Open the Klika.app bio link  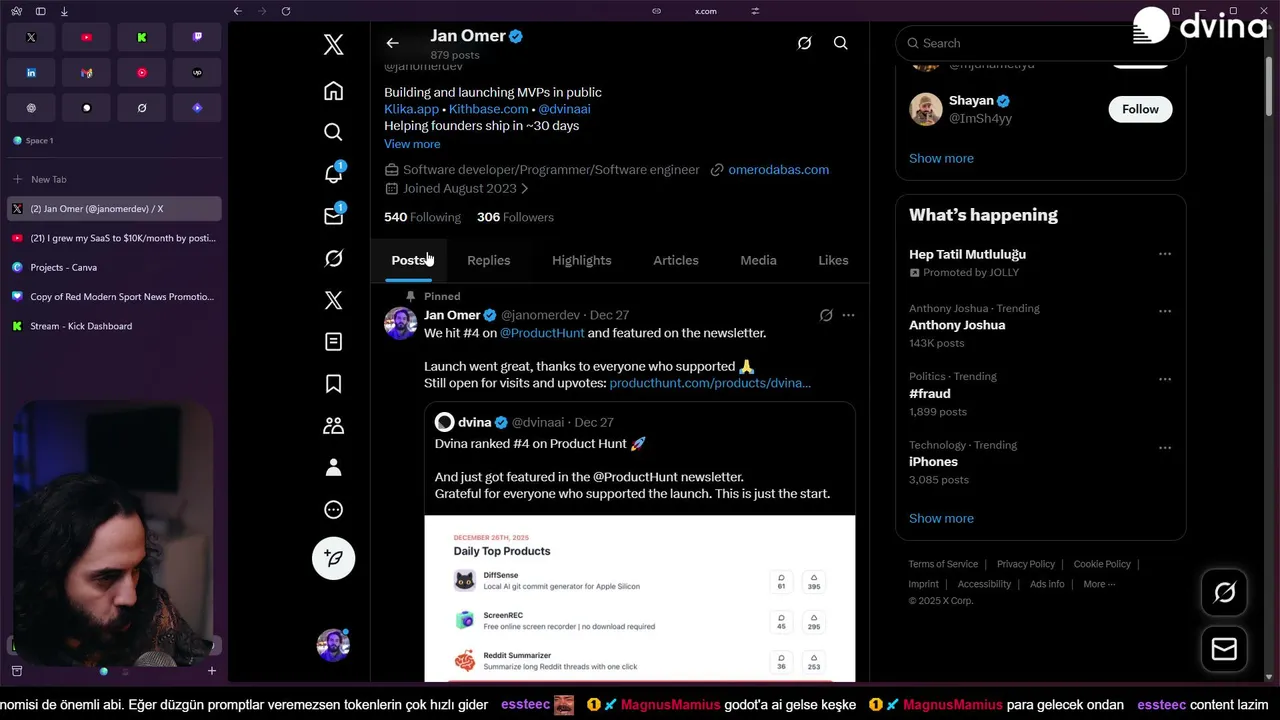(412, 109)
